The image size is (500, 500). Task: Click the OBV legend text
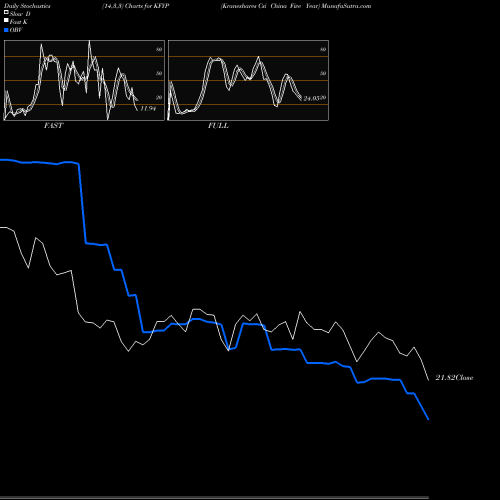click(16, 30)
